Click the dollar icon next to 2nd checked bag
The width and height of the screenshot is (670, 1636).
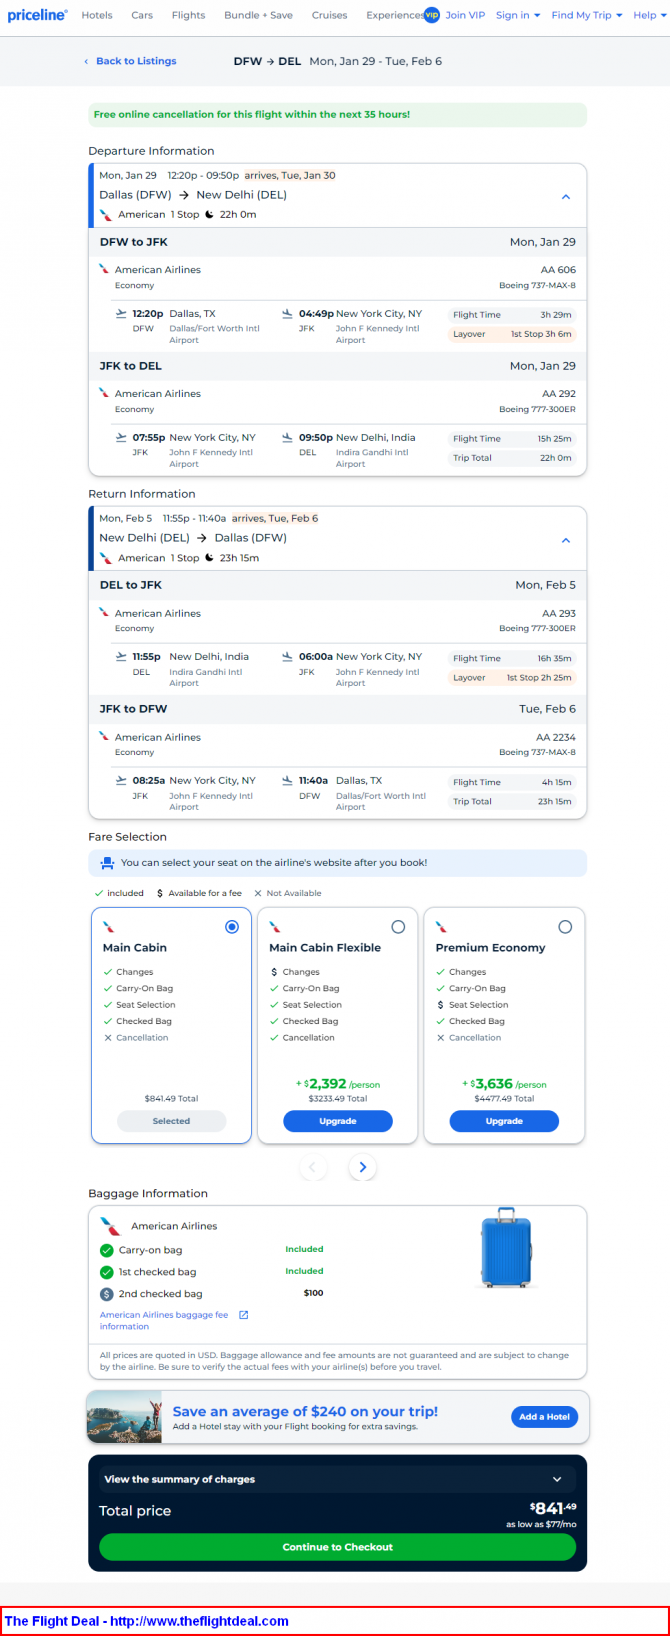tap(106, 1294)
